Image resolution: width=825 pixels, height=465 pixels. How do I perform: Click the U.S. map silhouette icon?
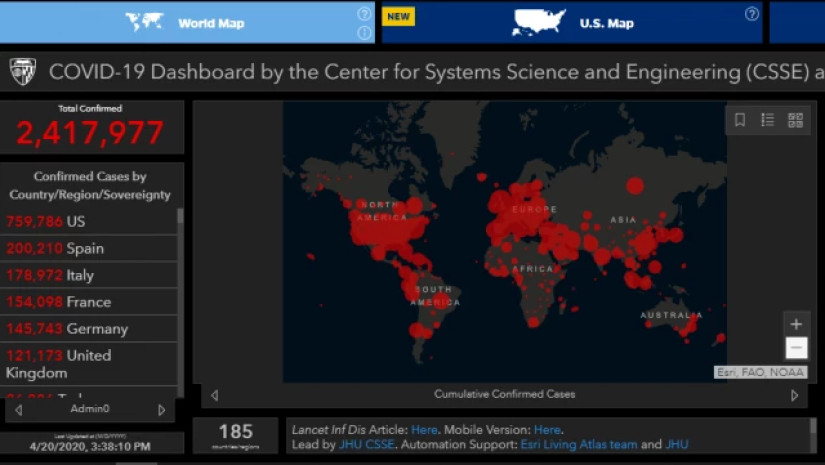pos(539,23)
